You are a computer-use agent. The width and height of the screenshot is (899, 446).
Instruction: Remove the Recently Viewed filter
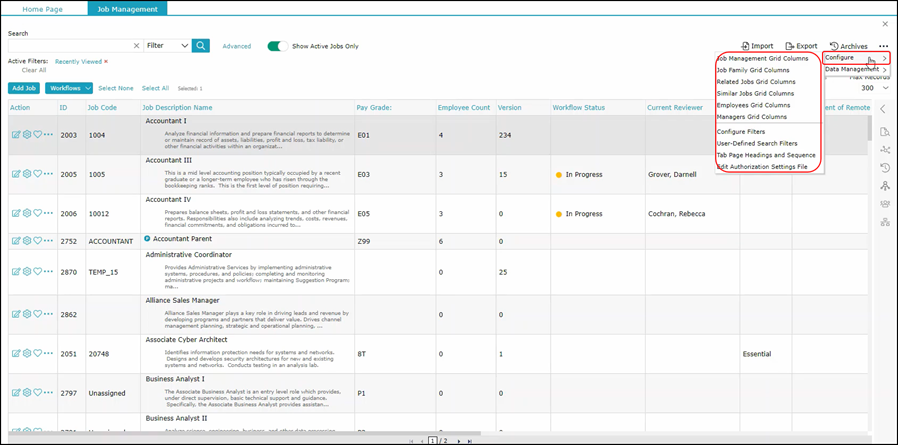106,61
